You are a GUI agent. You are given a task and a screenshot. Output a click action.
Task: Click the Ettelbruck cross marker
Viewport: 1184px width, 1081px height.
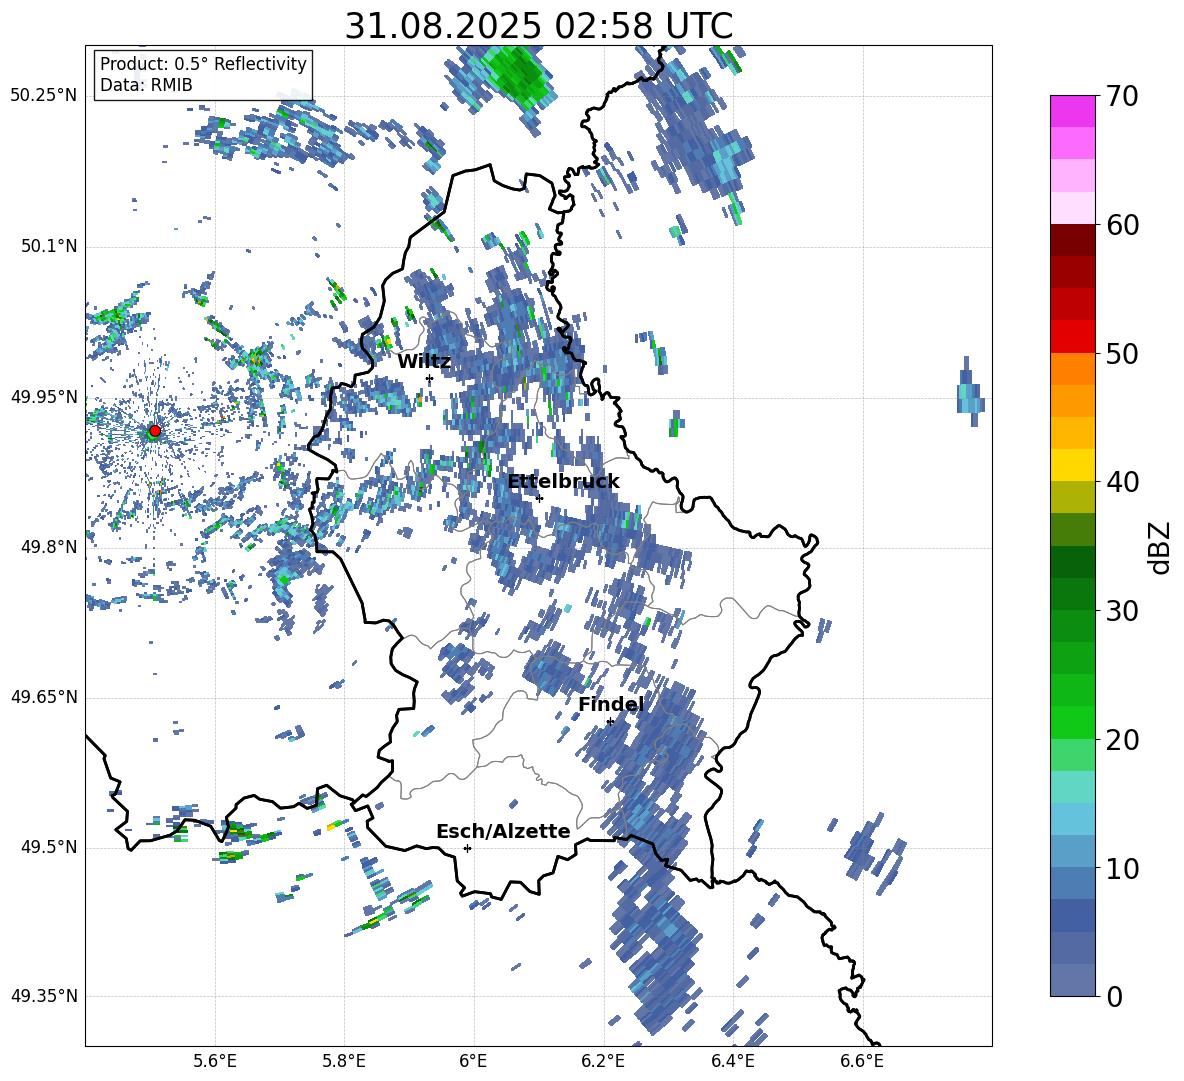[x=539, y=498]
